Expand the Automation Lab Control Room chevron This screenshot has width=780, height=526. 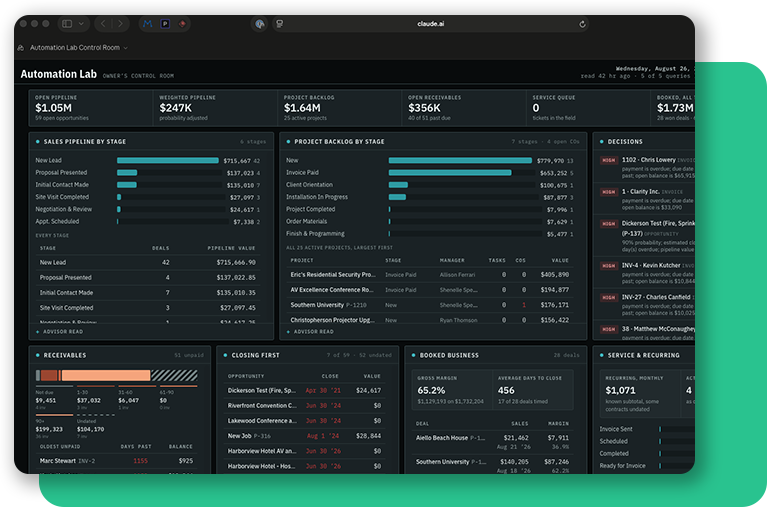click(x=125, y=48)
